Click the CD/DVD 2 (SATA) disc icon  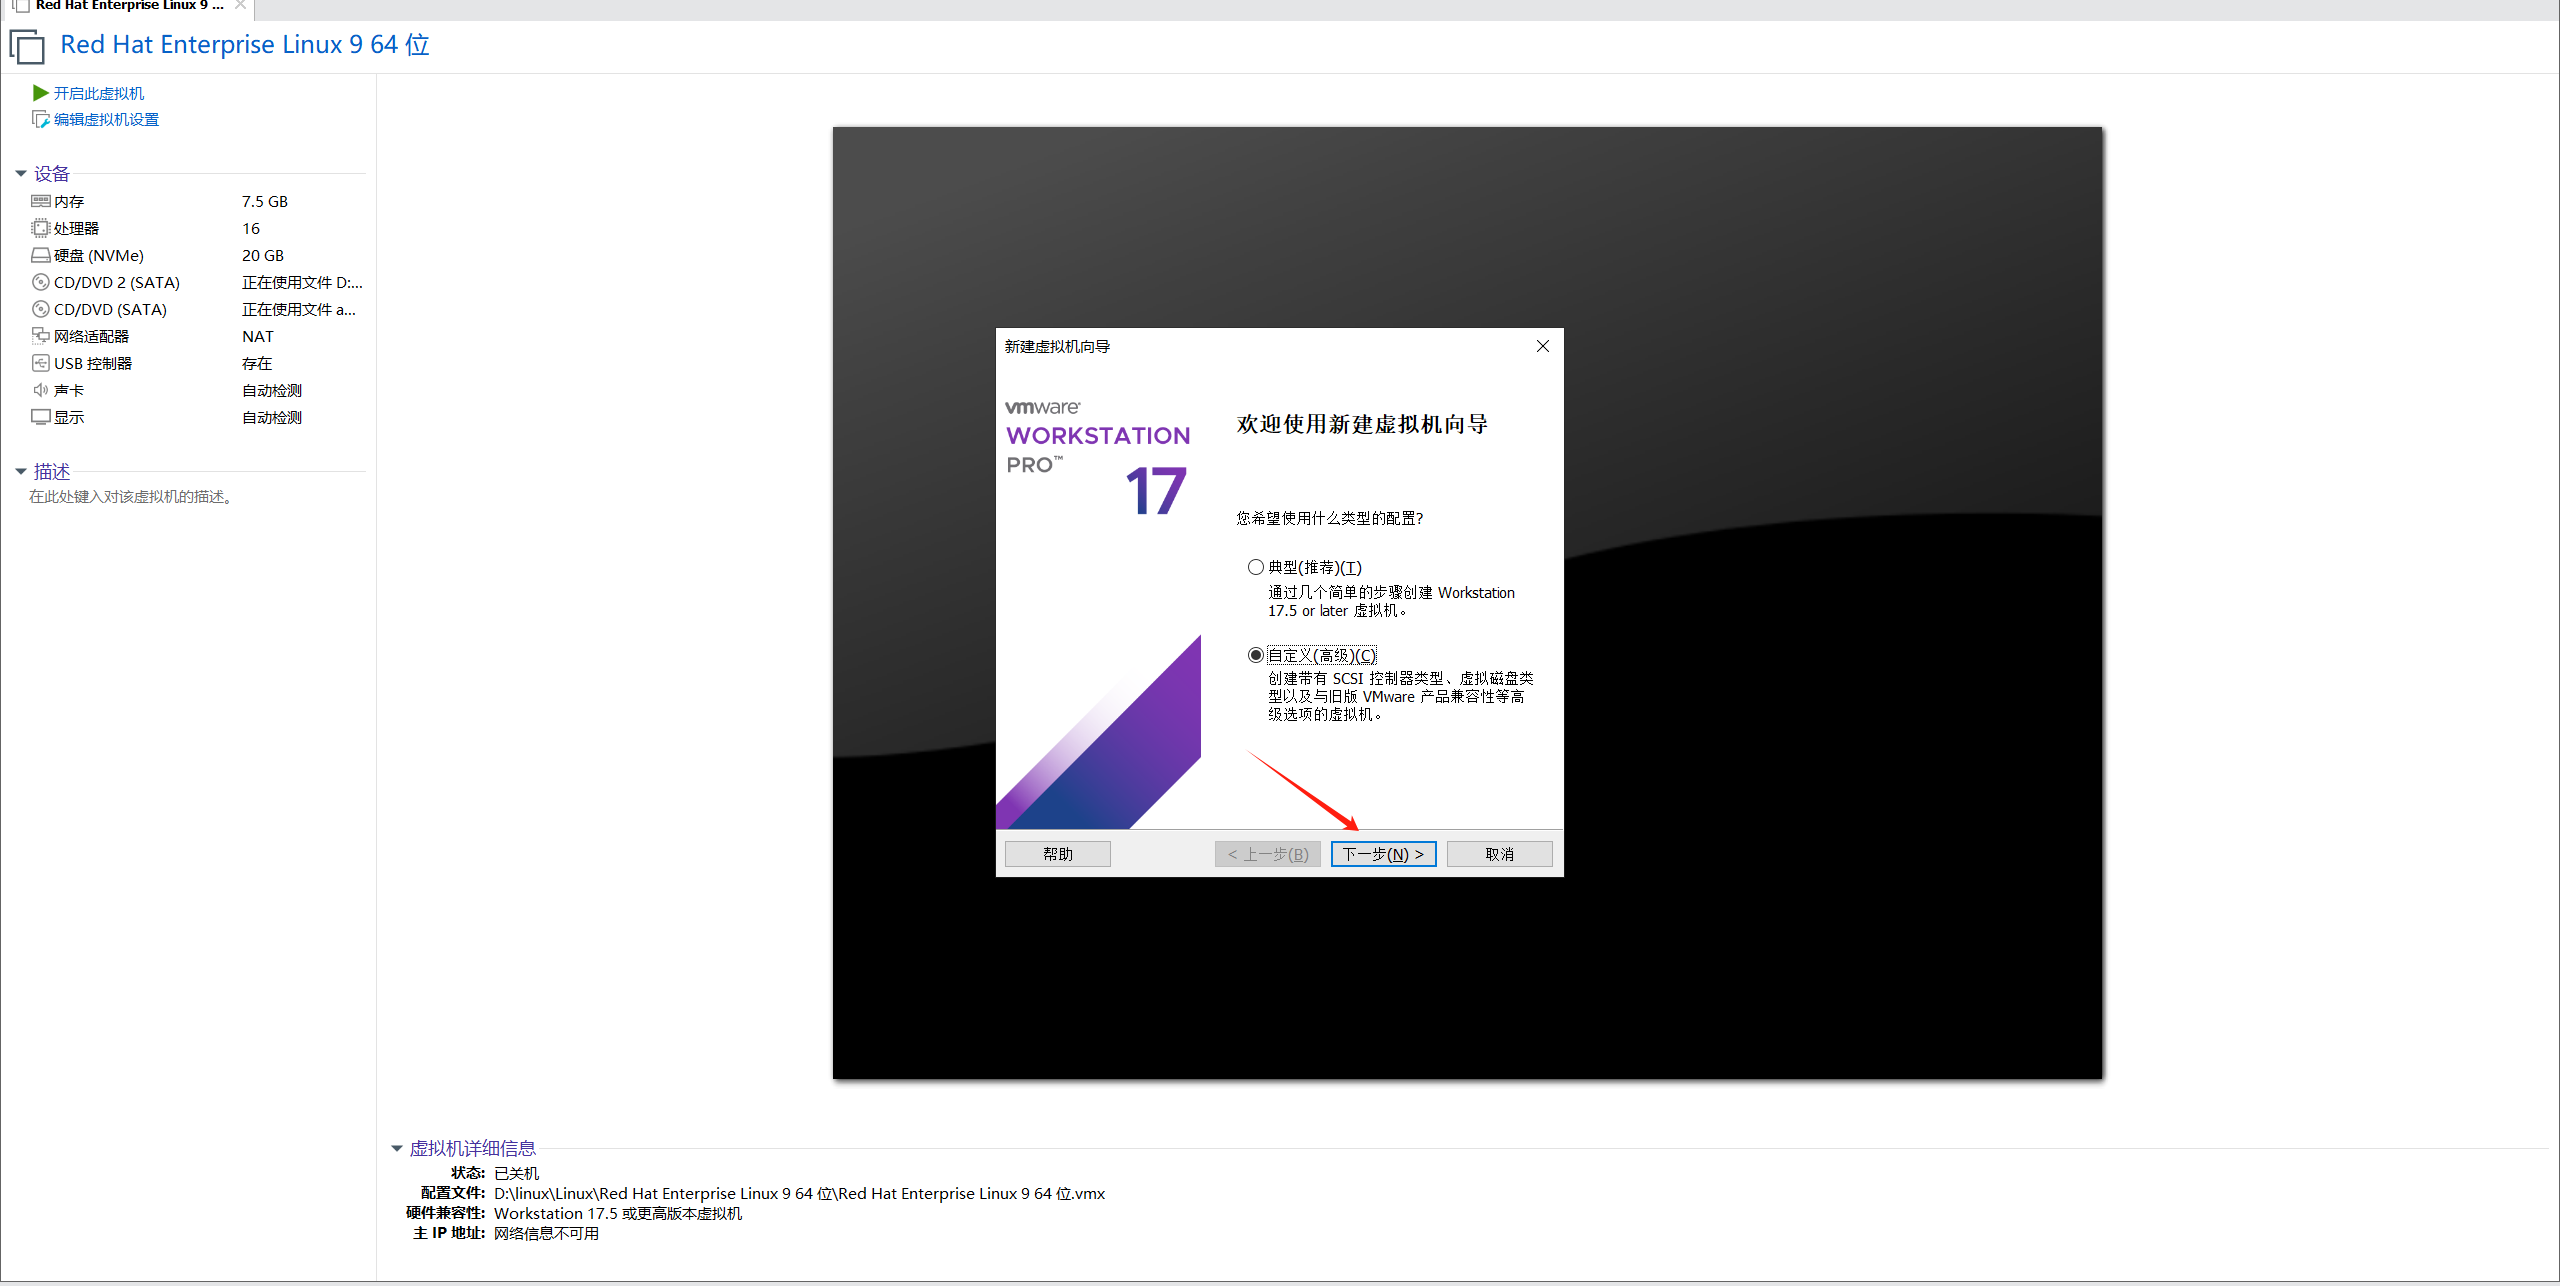pos(40,282)
